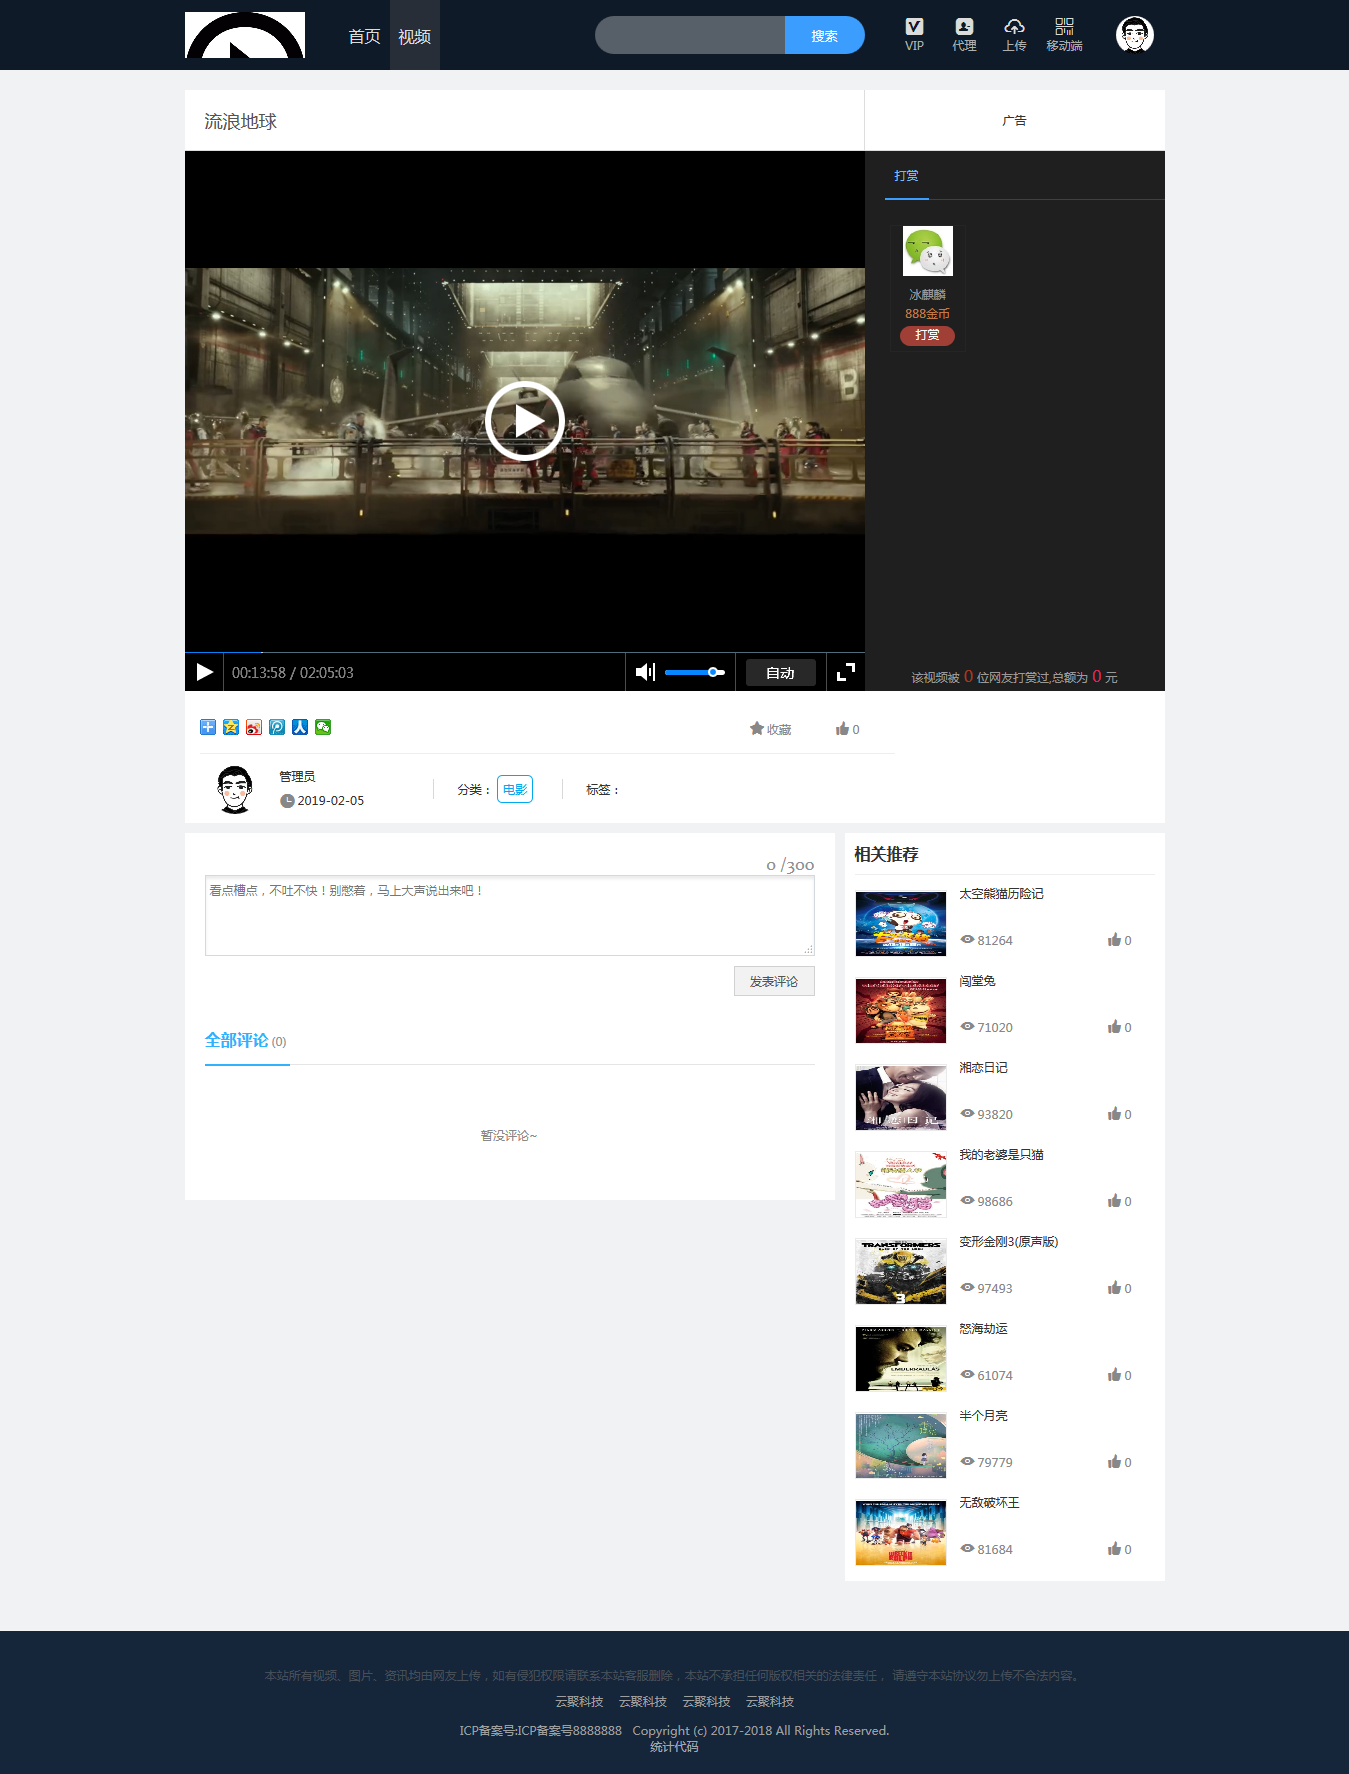
Task: Select the 全部评论 tab
Action: pyautogui.click(x=247, y=1041)
